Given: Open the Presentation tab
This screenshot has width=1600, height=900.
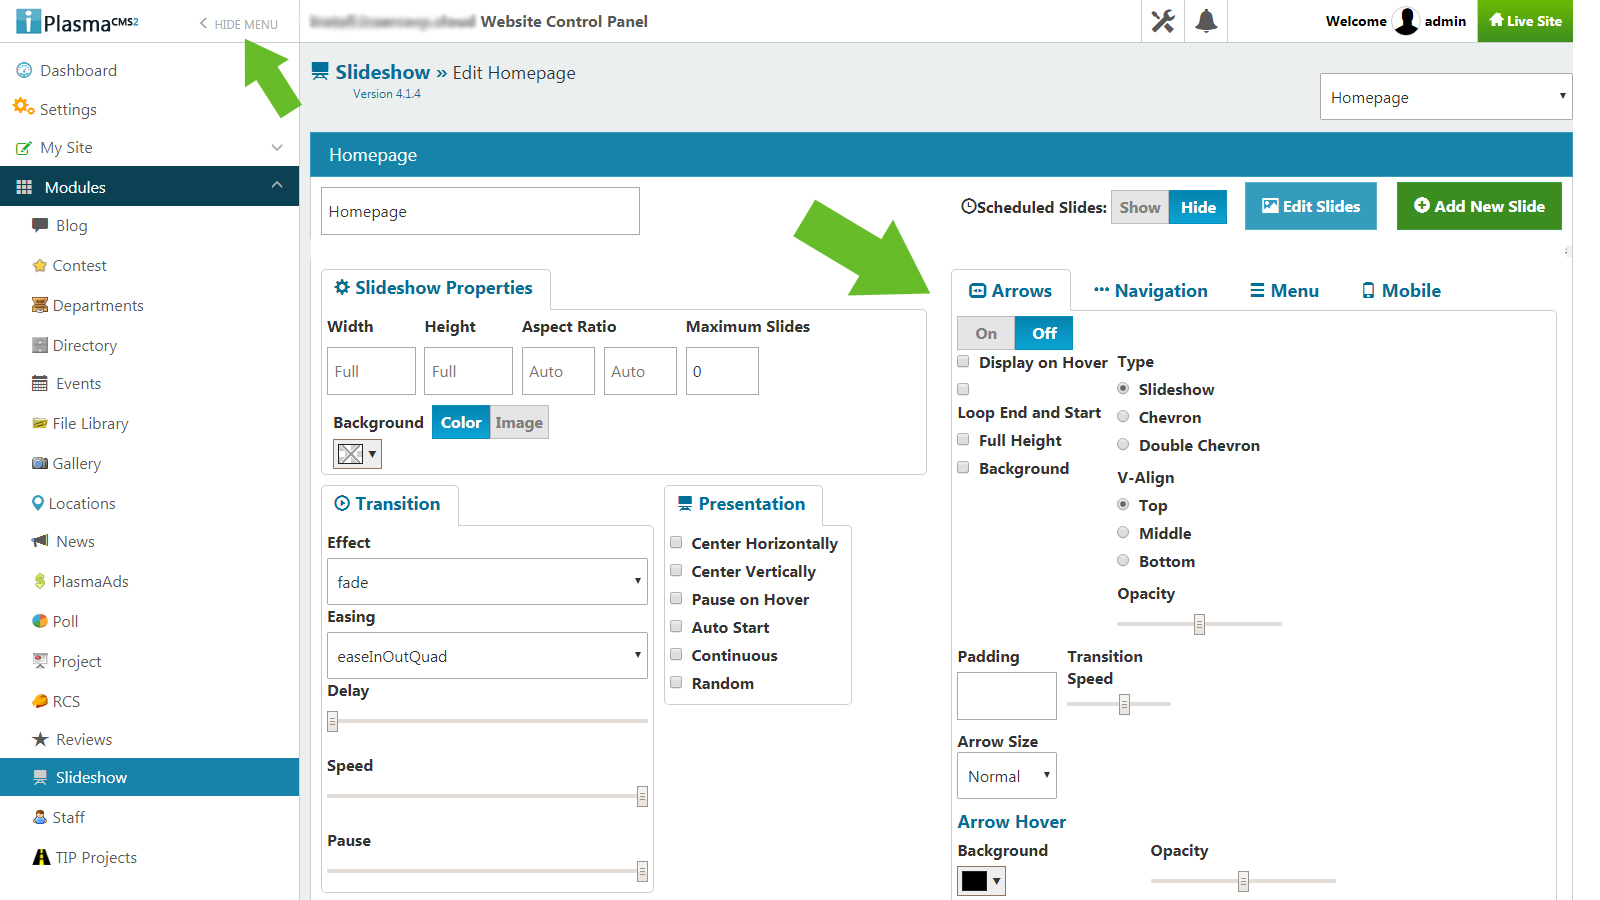Looking at the screenshot, I should [743, 504].
